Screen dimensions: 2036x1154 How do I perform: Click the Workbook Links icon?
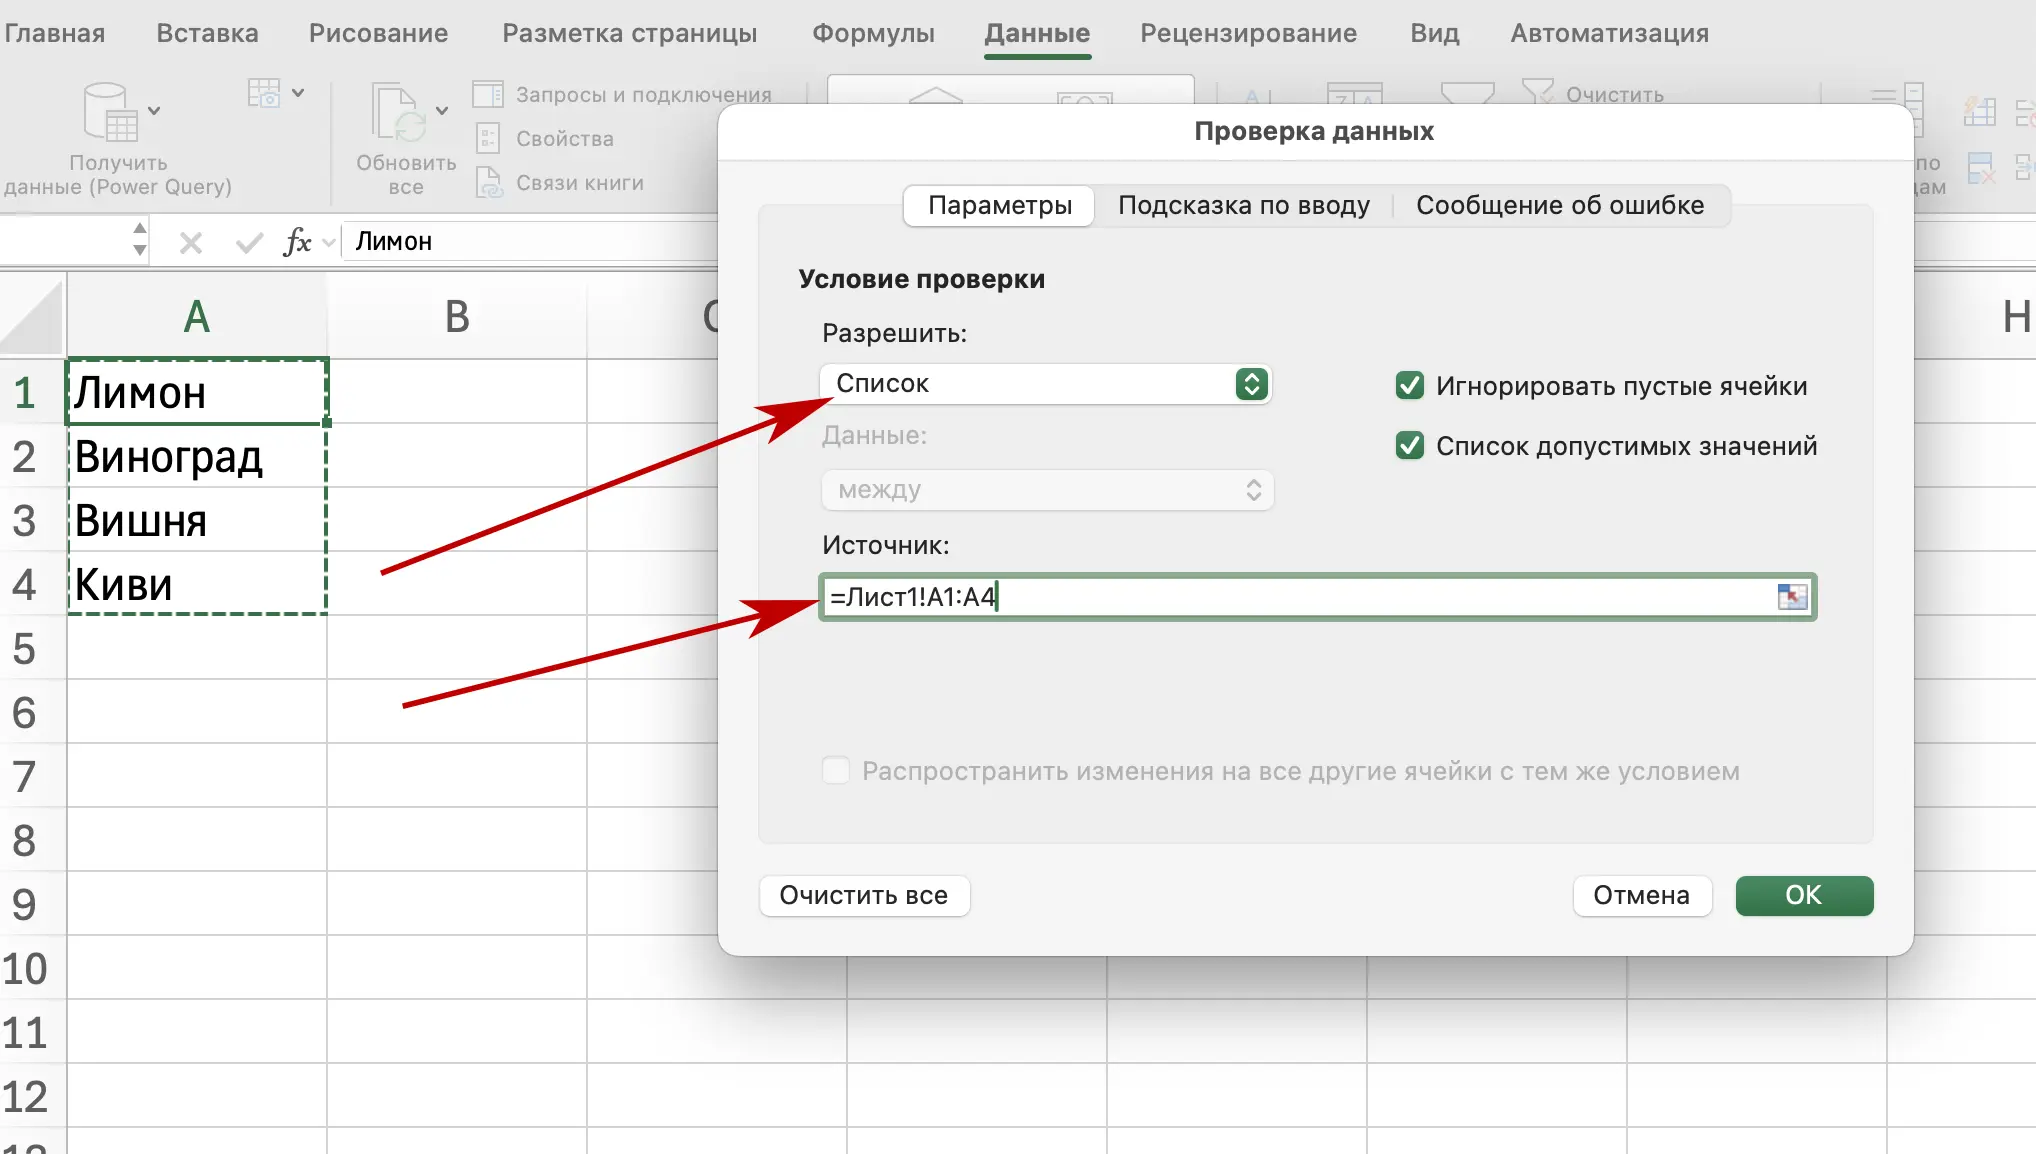(488, 183)
